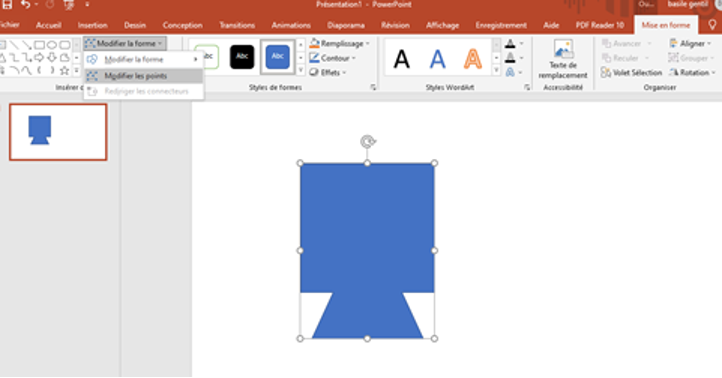Select slide 1 thumbnail in panel
The height and width of the screenshot is (378, 722).
click(58, 132)
